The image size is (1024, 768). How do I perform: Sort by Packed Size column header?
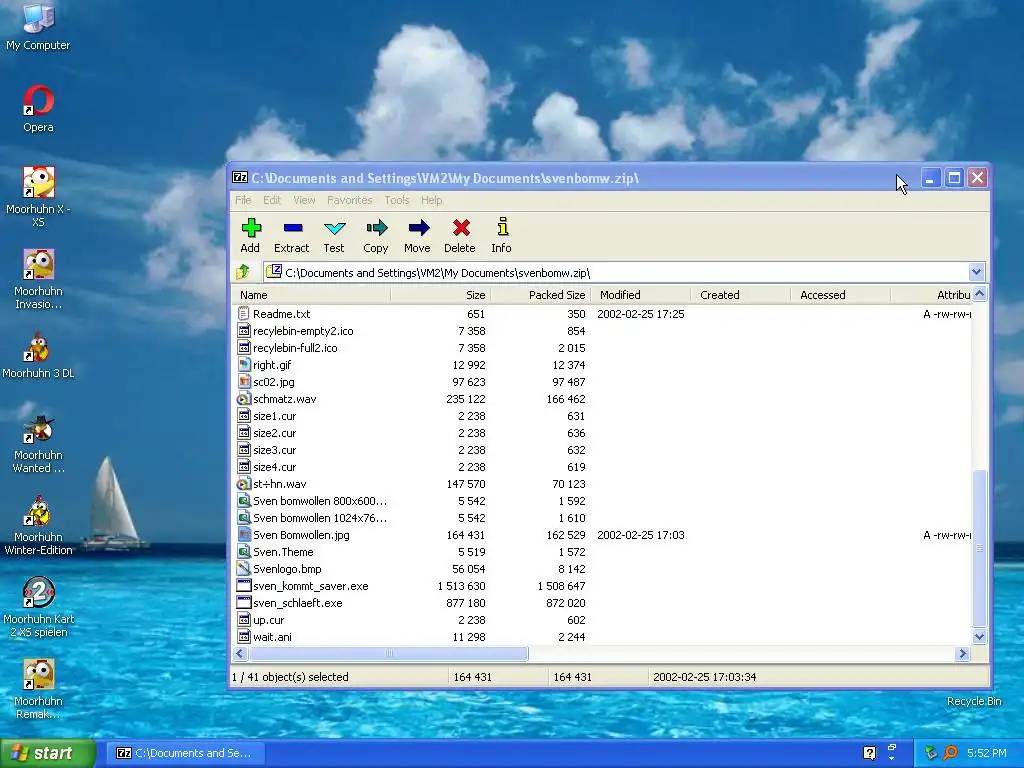pyautogui.click(x=540, y=295)
